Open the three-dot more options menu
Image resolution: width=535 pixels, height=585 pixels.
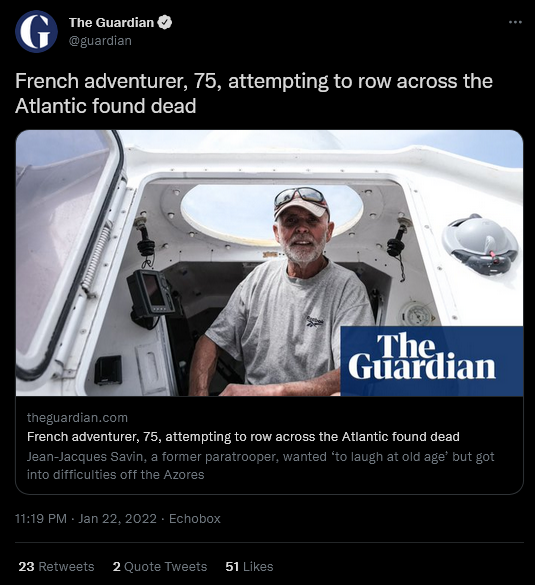point(515,22)
